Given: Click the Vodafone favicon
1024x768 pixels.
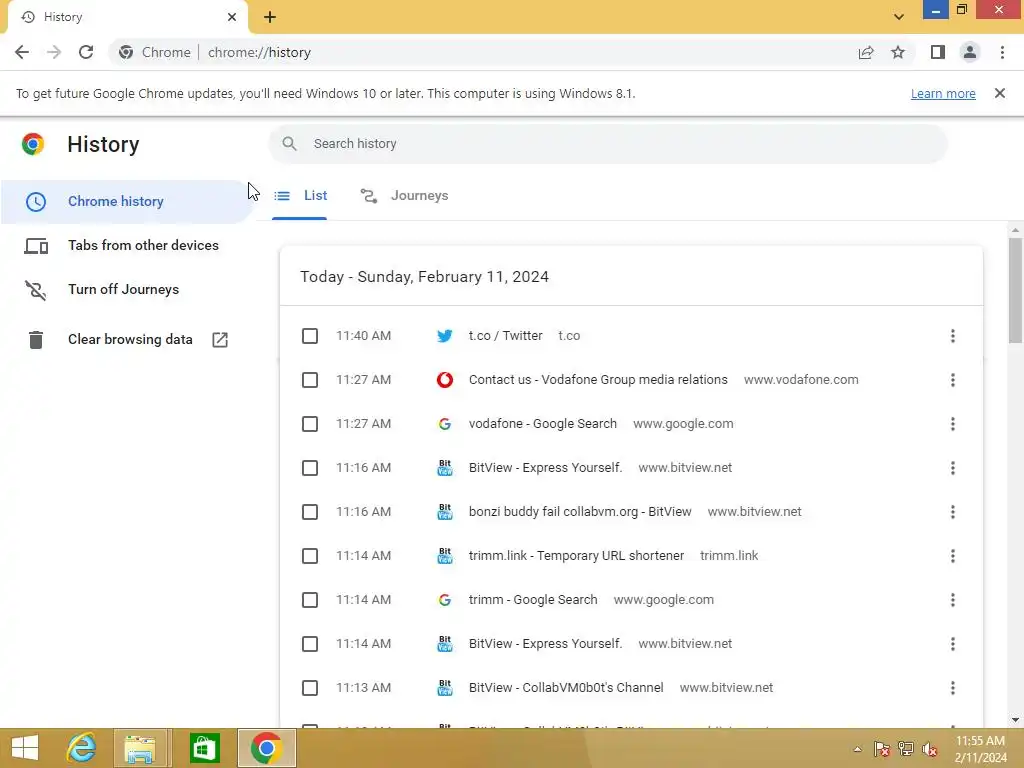Looking at the screenshot, I should 445,380.
